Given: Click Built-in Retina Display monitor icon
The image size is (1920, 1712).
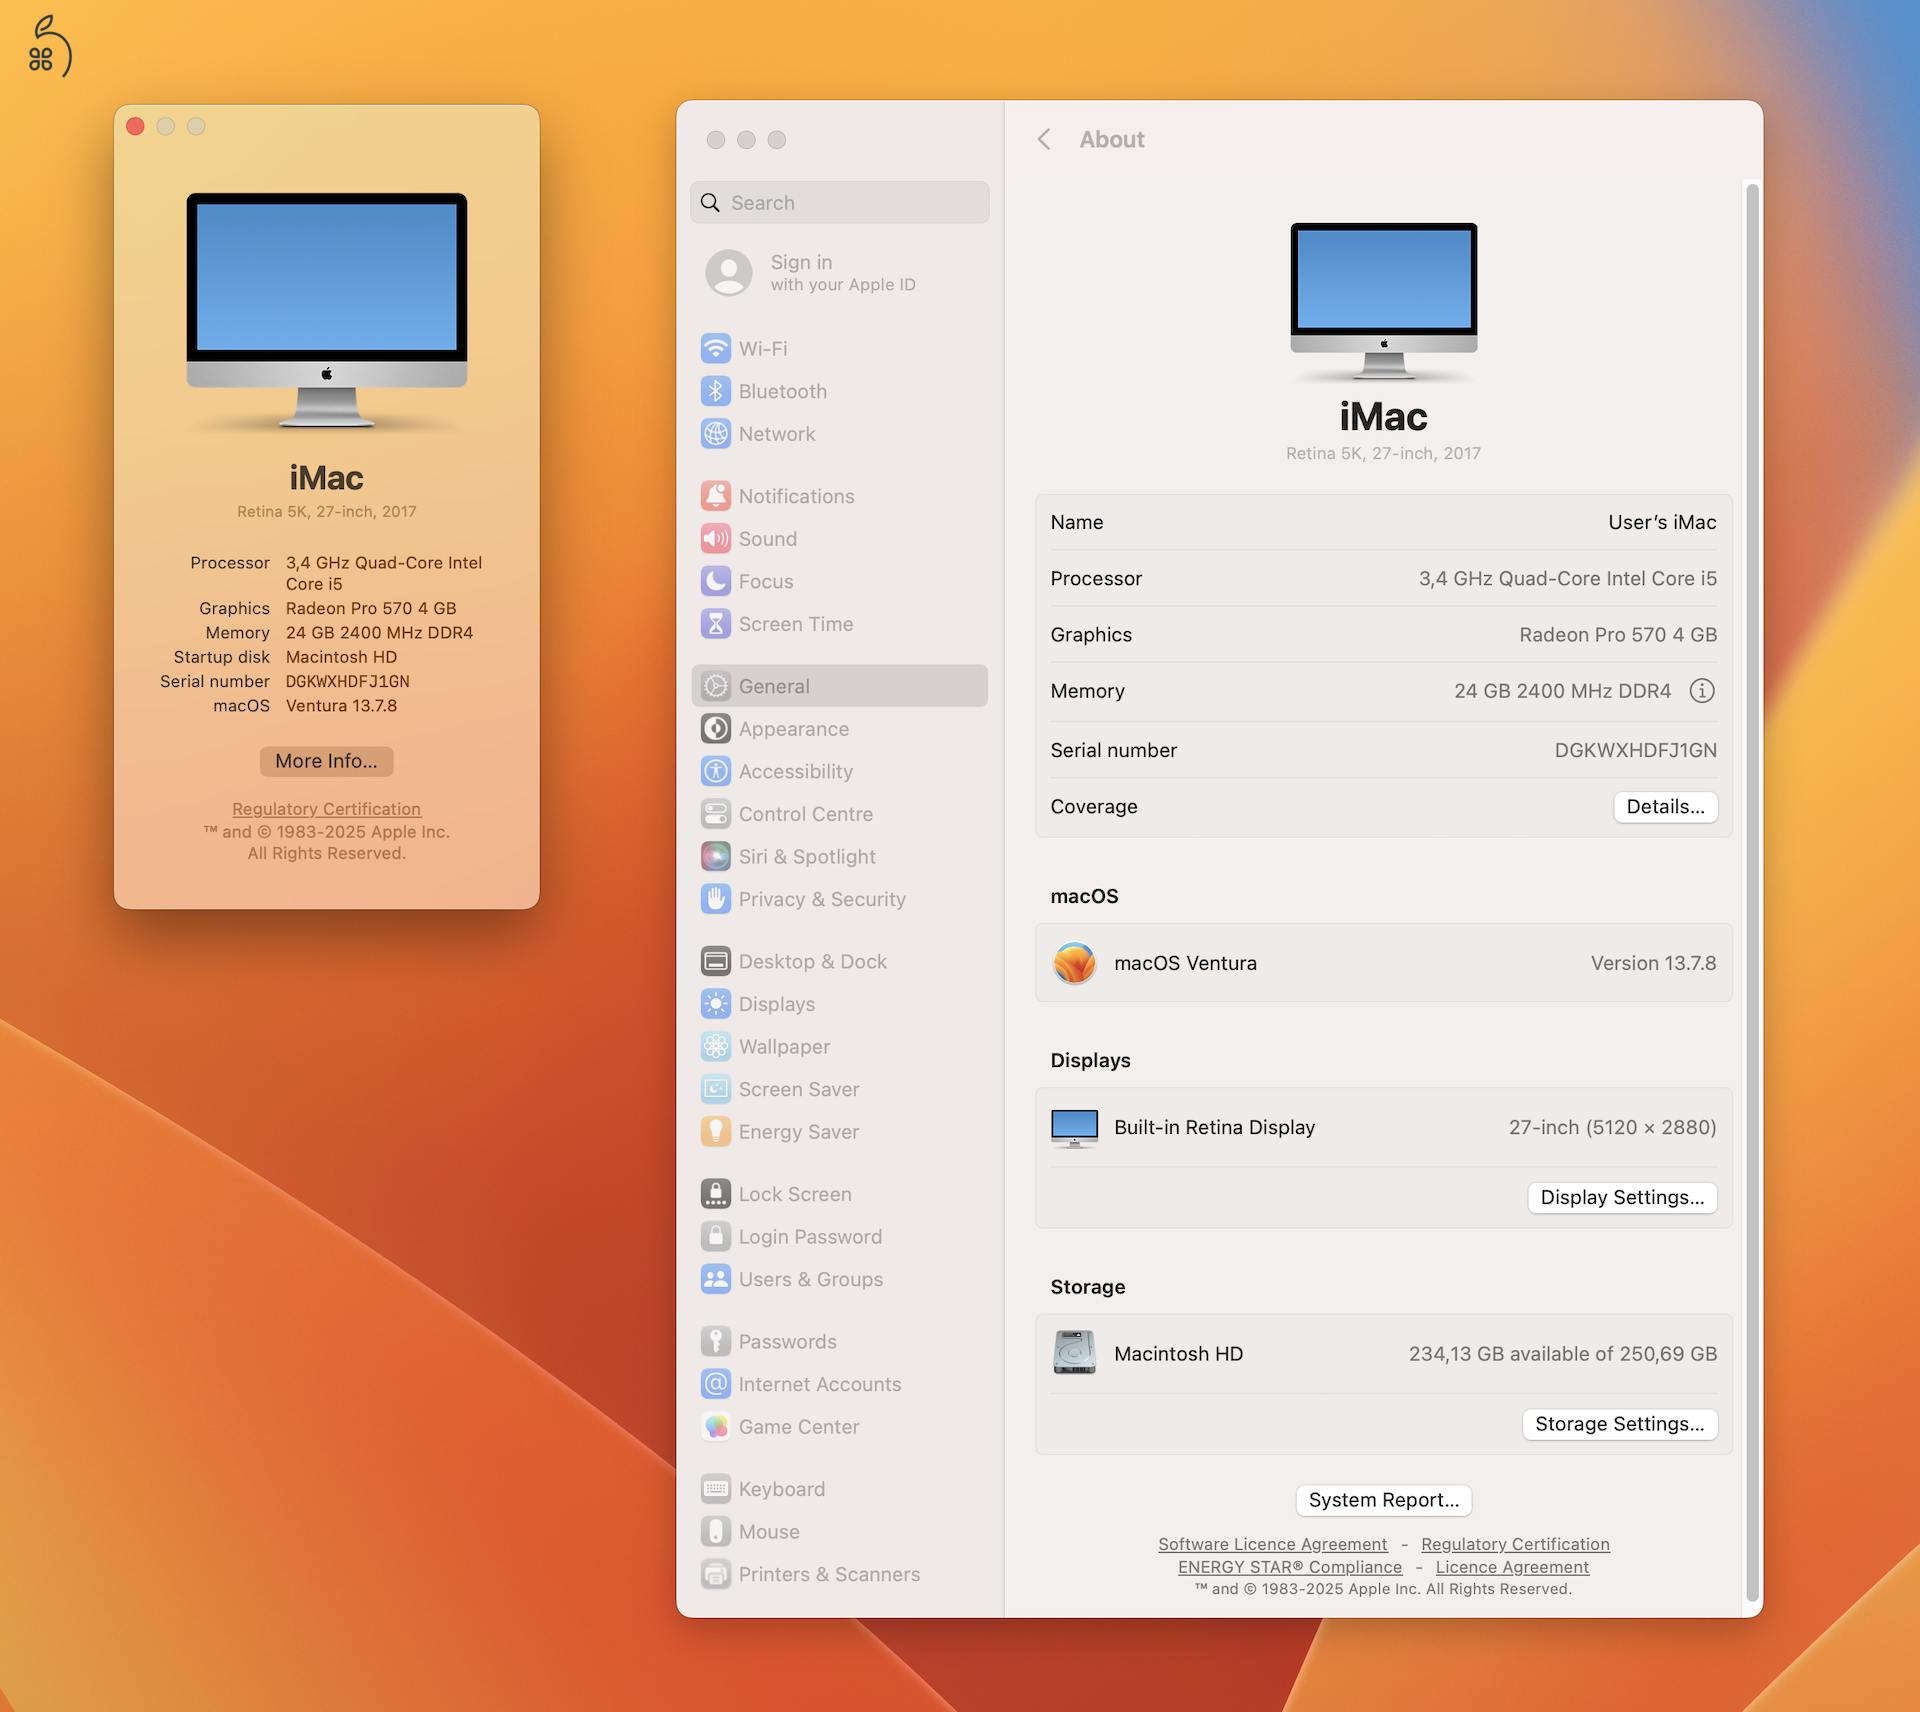Looking at the screenshot, I should pyautogui.click(x=1074, y=1128).
